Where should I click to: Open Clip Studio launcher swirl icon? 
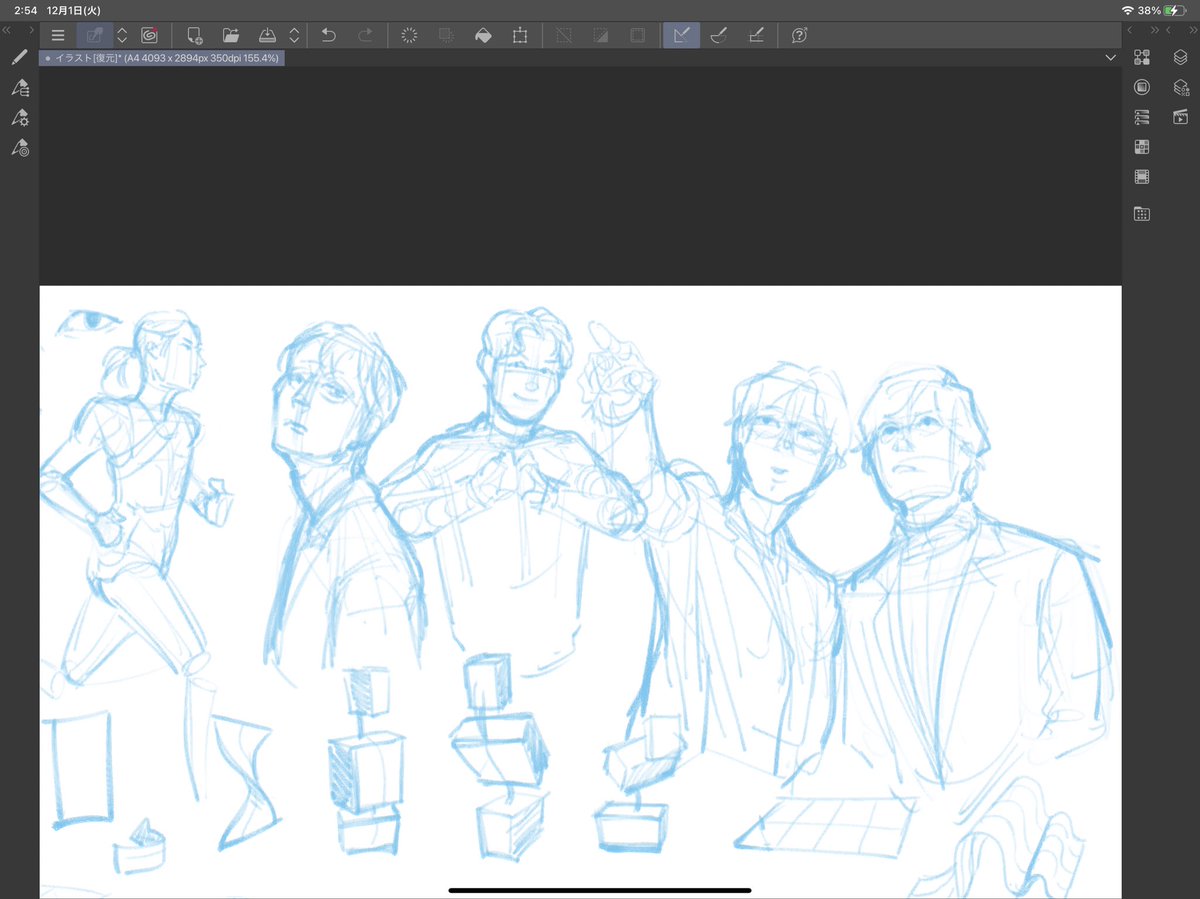(x=149, y=35)
